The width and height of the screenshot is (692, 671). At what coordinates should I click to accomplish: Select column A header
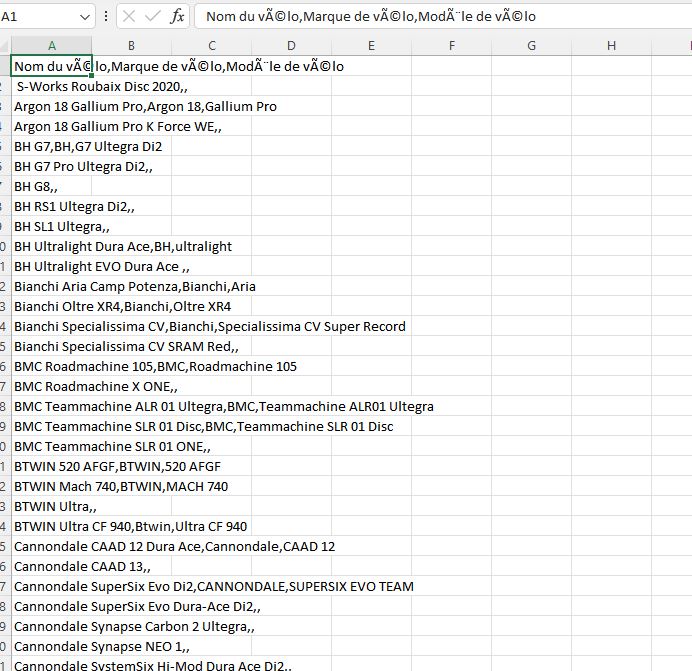click(52, 45)
